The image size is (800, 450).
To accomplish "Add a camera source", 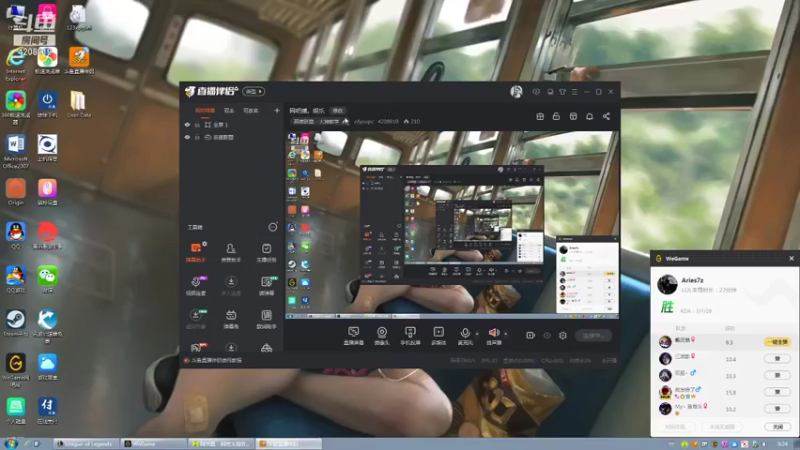I will tap(382, 336).
